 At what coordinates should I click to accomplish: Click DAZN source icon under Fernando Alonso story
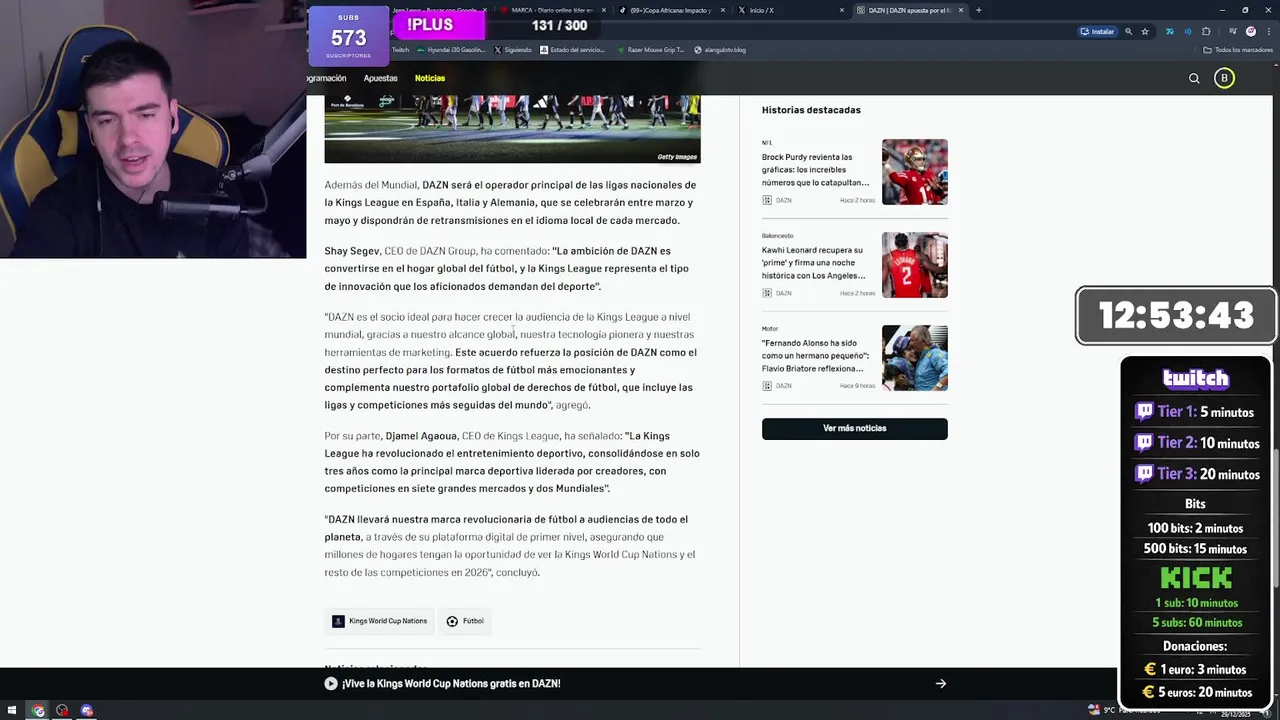click(x=767, y=386)
